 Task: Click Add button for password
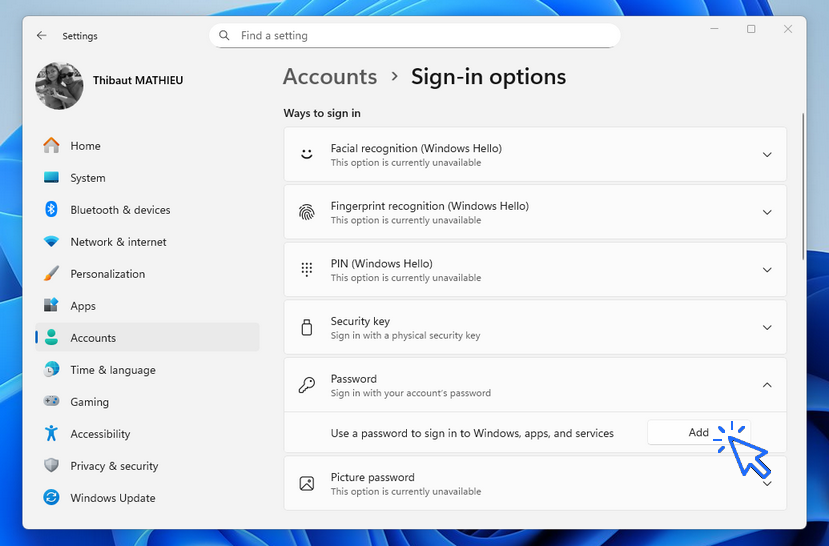tap(698, 432)
